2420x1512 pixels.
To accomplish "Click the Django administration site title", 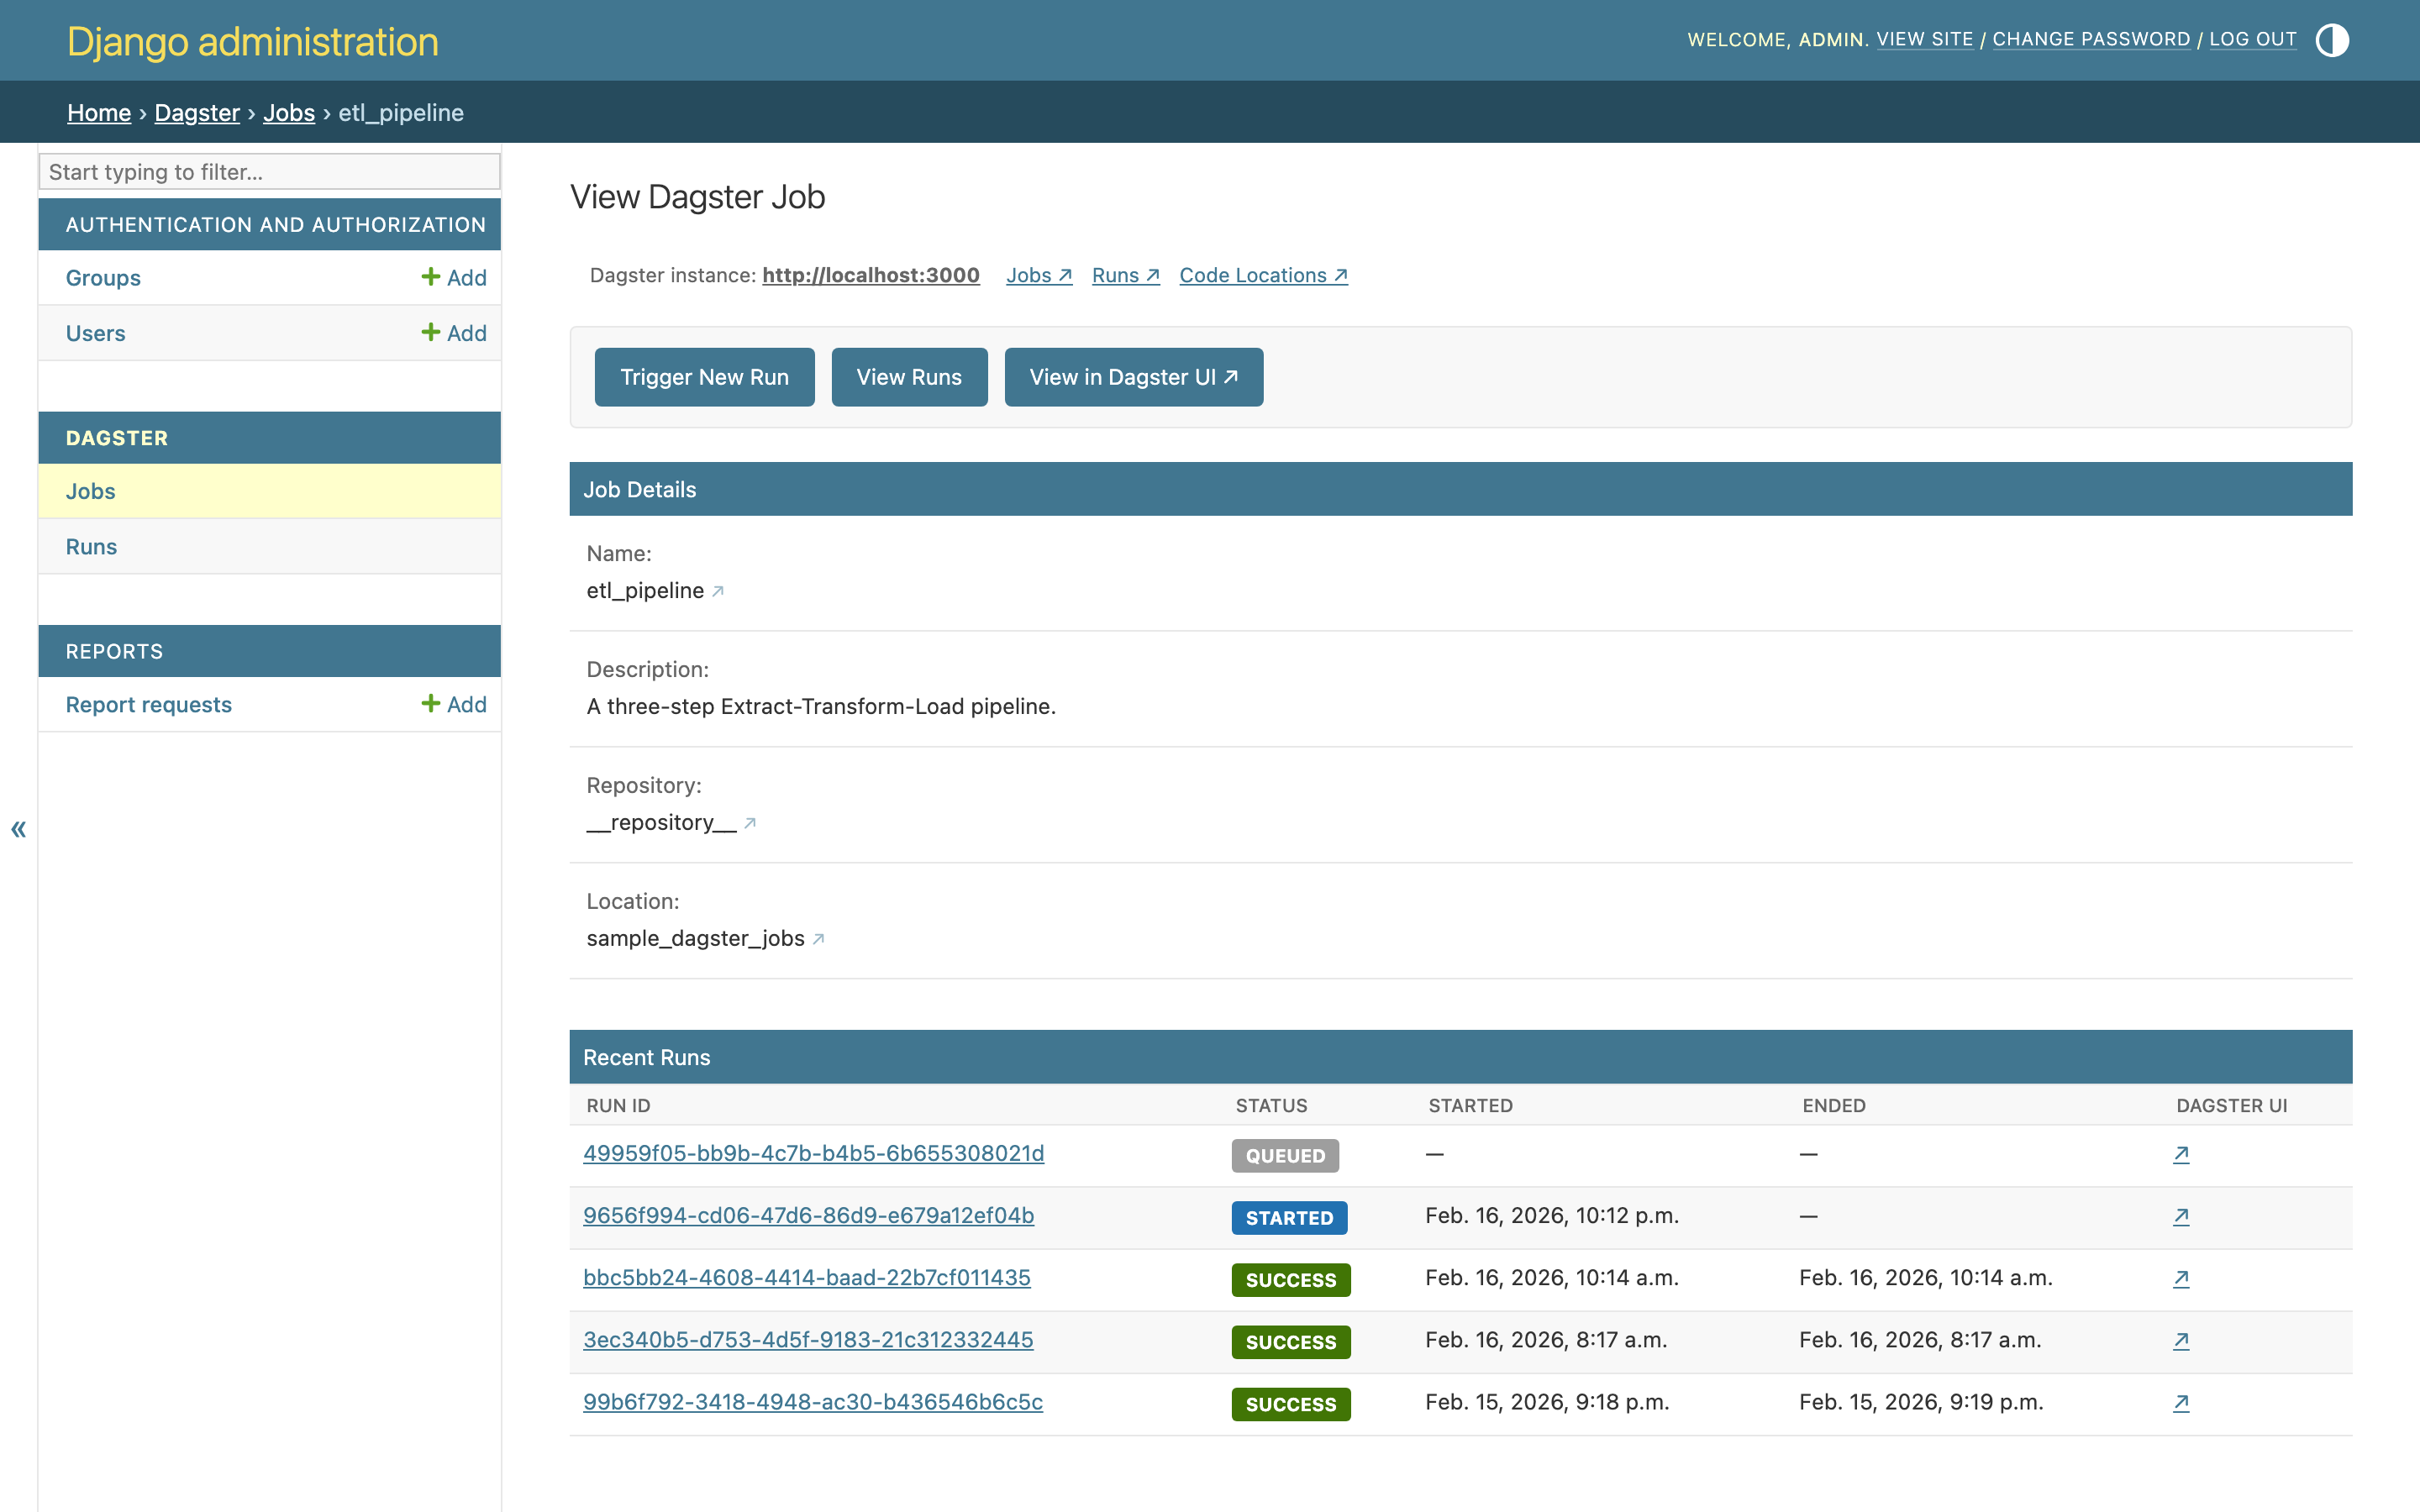I will coord(253,41).
